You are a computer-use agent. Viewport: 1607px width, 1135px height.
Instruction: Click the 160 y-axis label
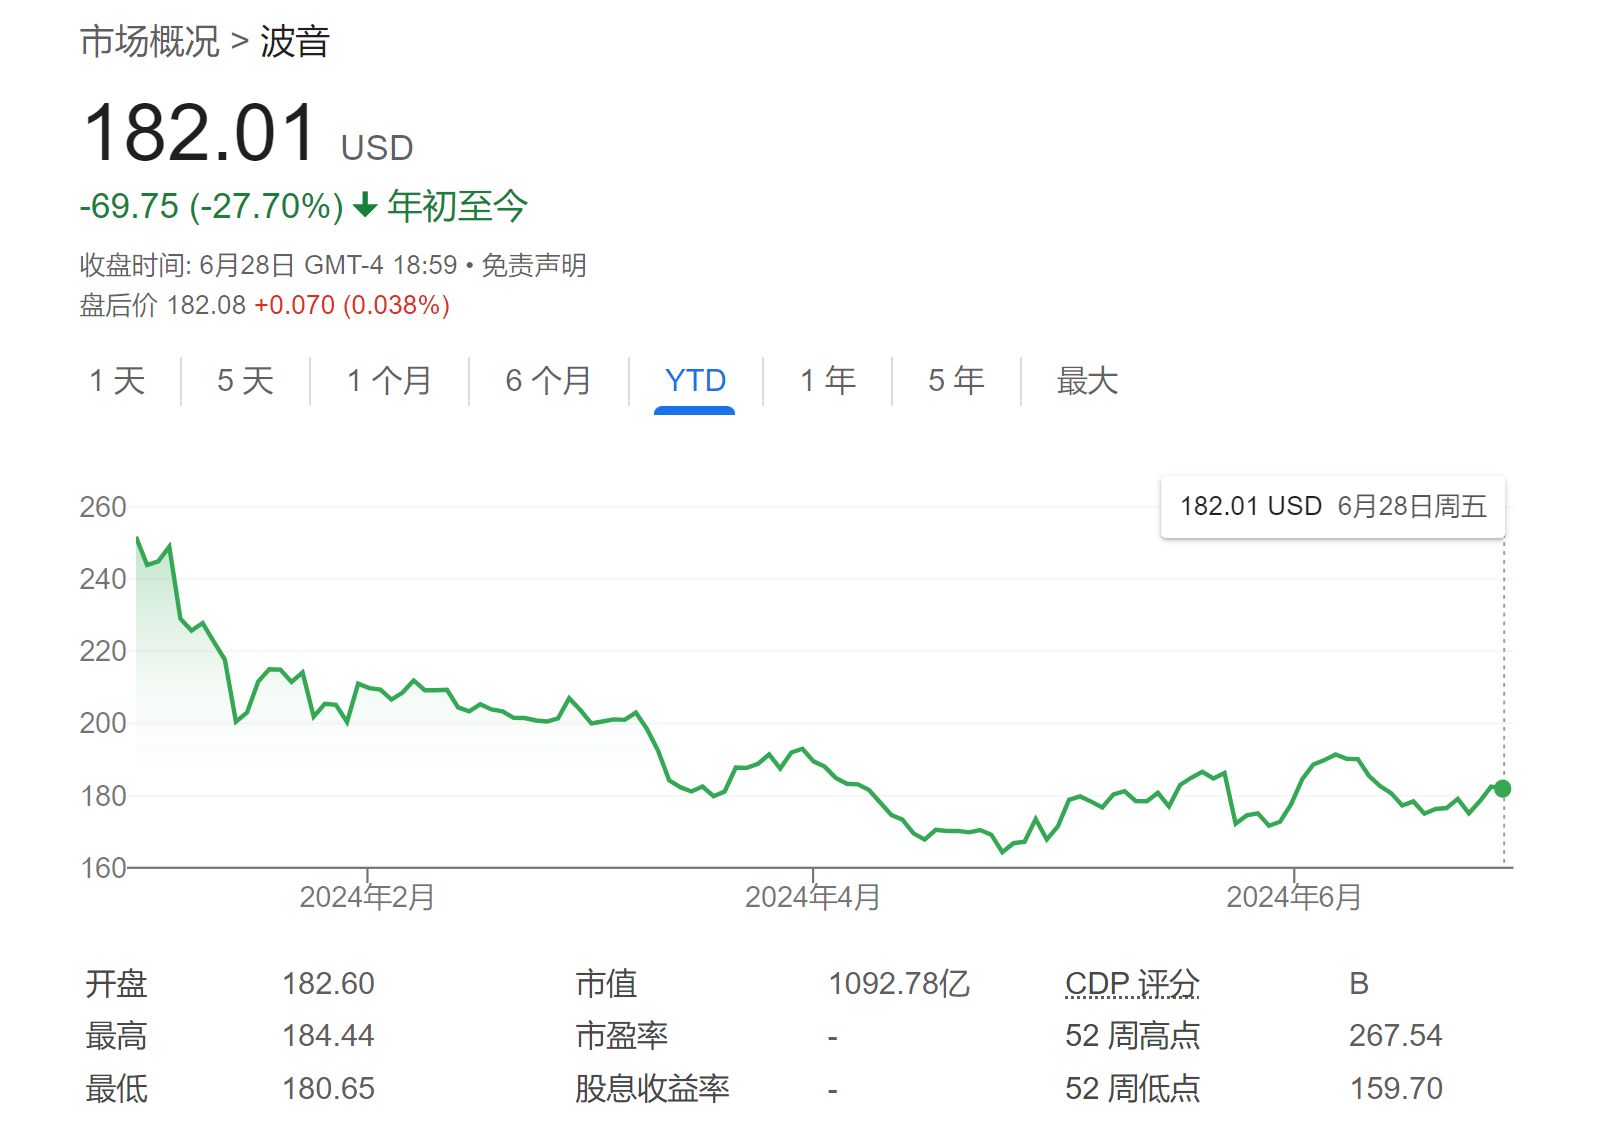pyautogui.click(x=103, y=868)
